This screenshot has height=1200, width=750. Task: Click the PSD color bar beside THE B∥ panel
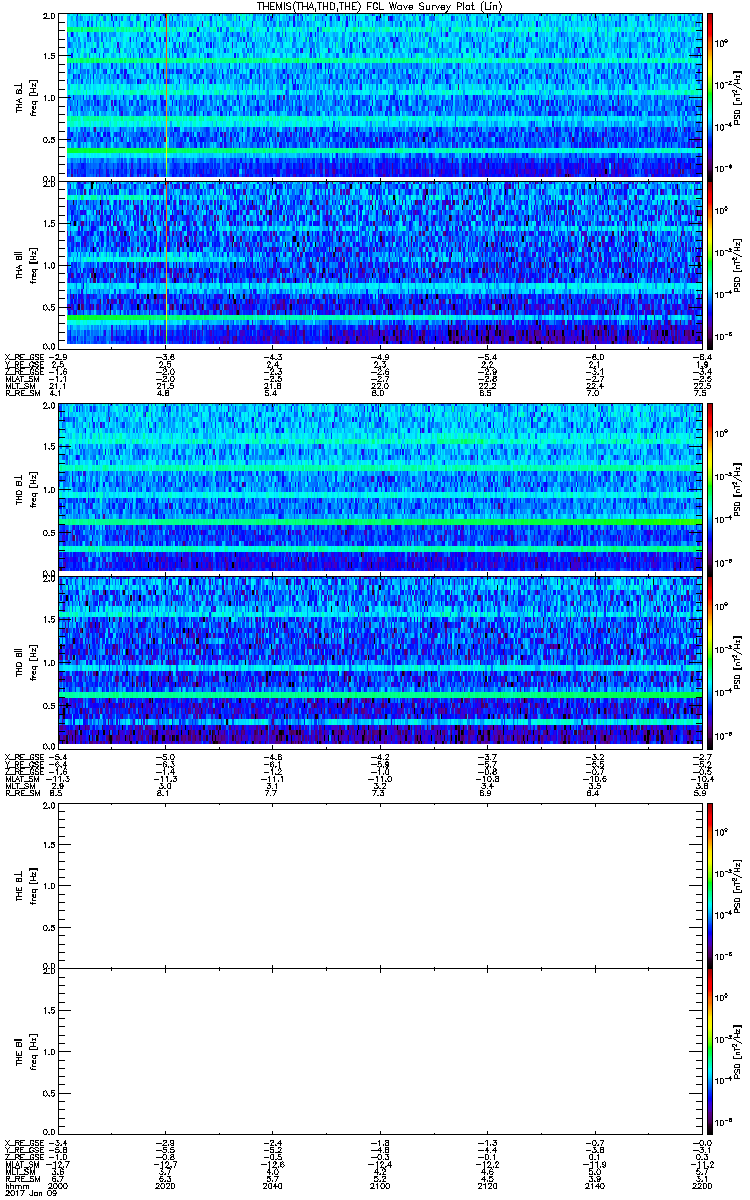point(710,1051)
